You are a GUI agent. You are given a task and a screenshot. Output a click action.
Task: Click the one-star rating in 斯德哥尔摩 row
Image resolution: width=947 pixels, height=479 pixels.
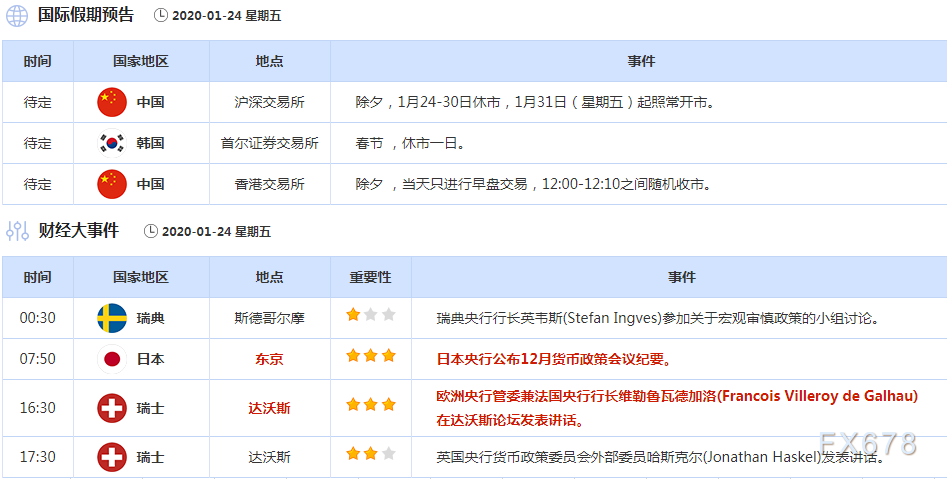(x=371, y=315)
